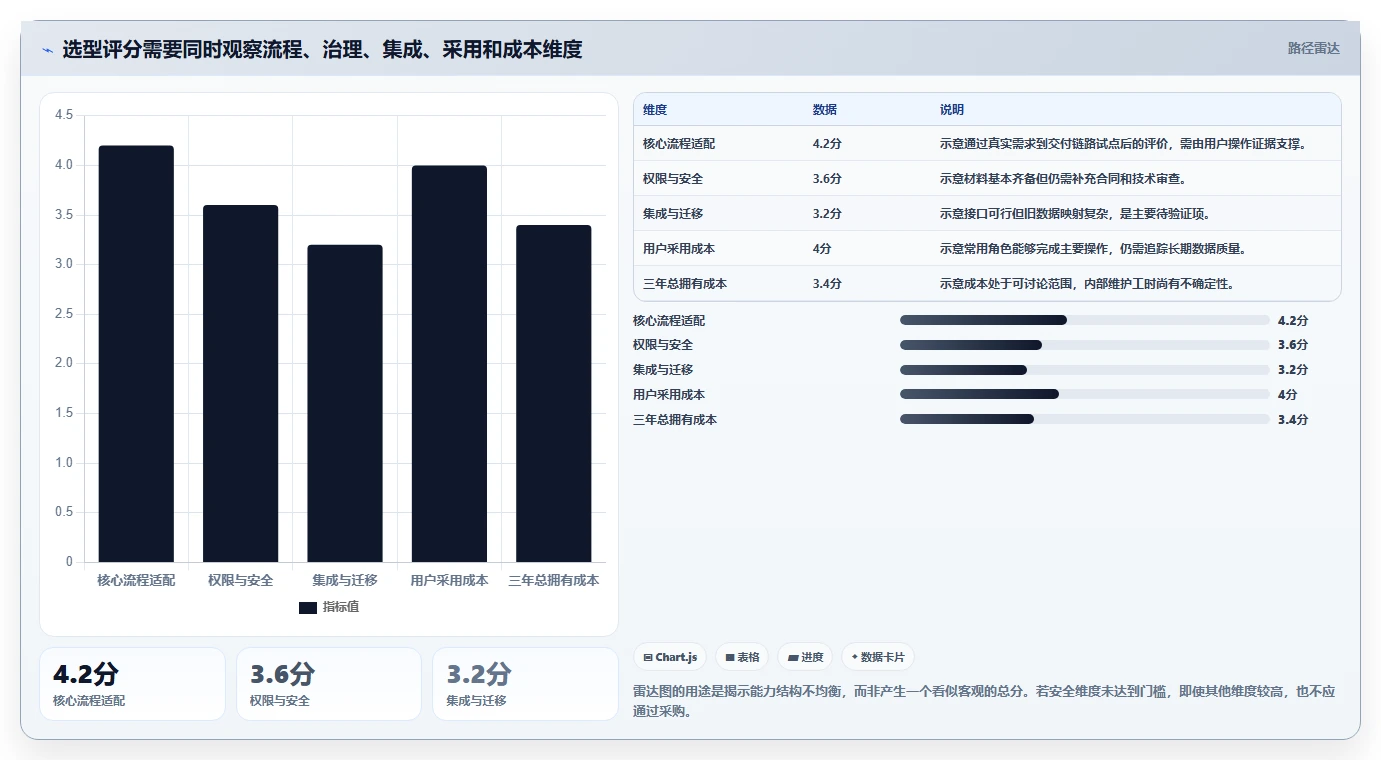Click the 4分 value beside the progress bar
Screen dimensions: 1381x760
click(1287, 394)
